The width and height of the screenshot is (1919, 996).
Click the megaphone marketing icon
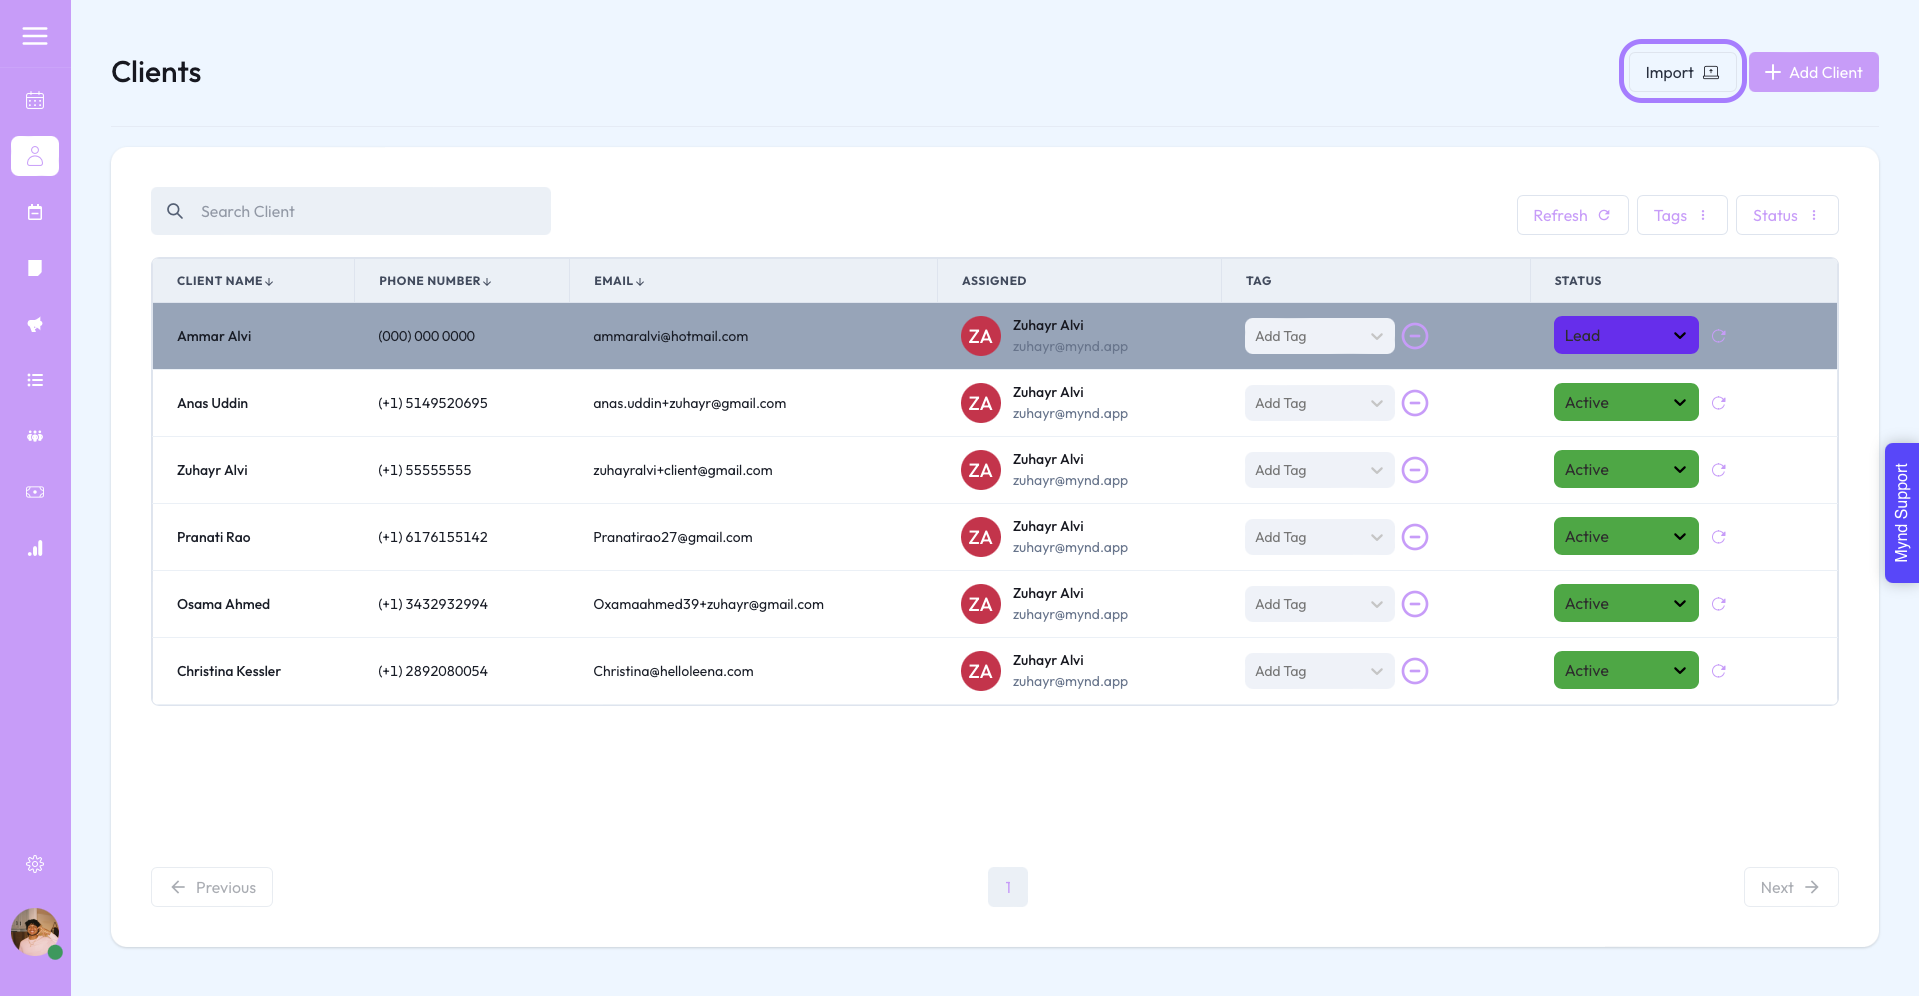(x=35, y=324)
